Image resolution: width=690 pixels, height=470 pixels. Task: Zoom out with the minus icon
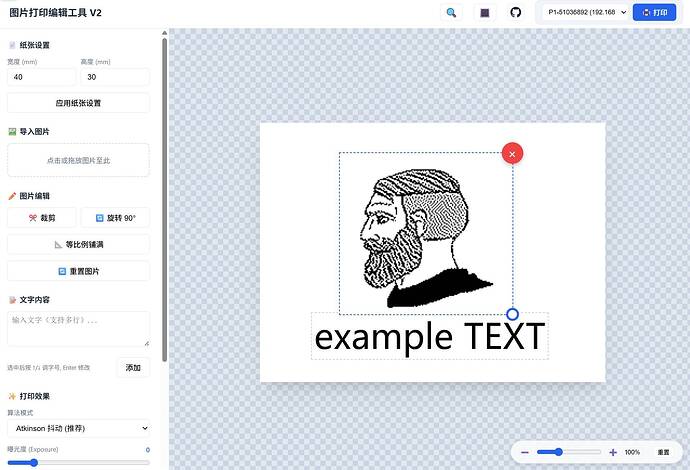point(525,452)
